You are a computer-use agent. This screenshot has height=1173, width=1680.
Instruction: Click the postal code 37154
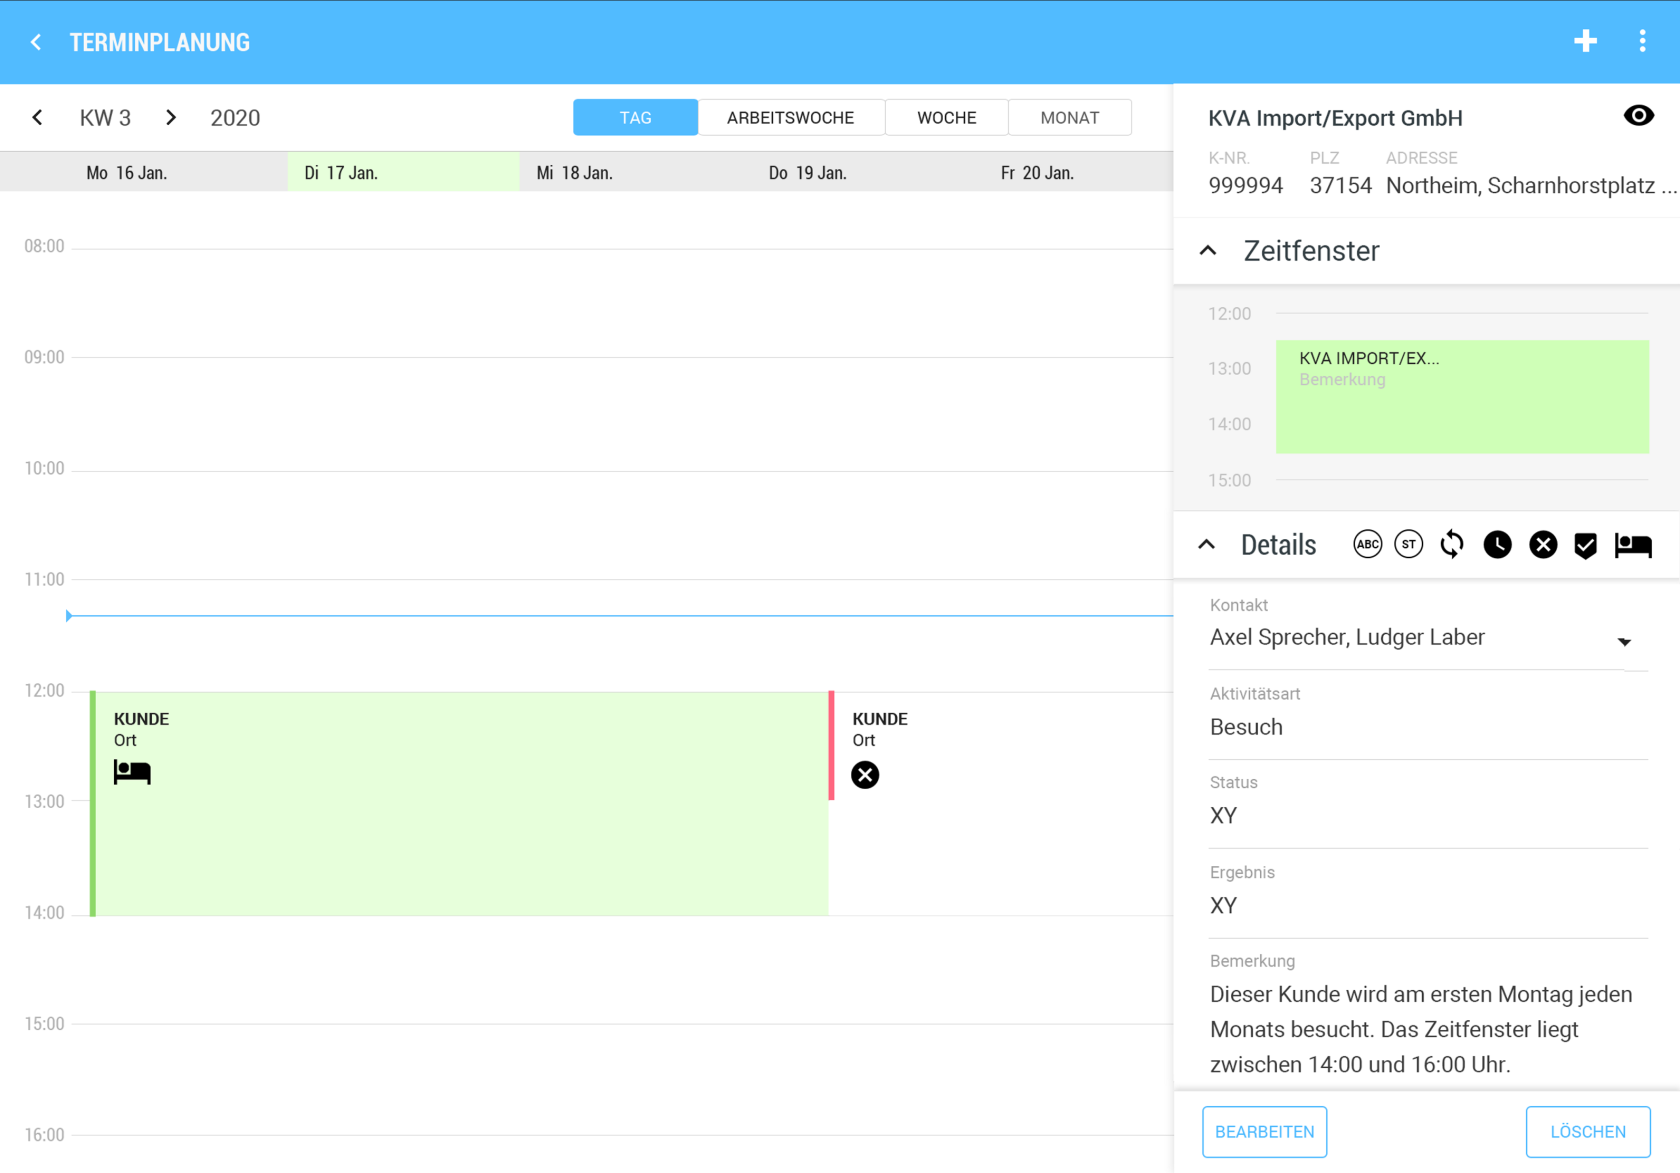[1341, 186]
